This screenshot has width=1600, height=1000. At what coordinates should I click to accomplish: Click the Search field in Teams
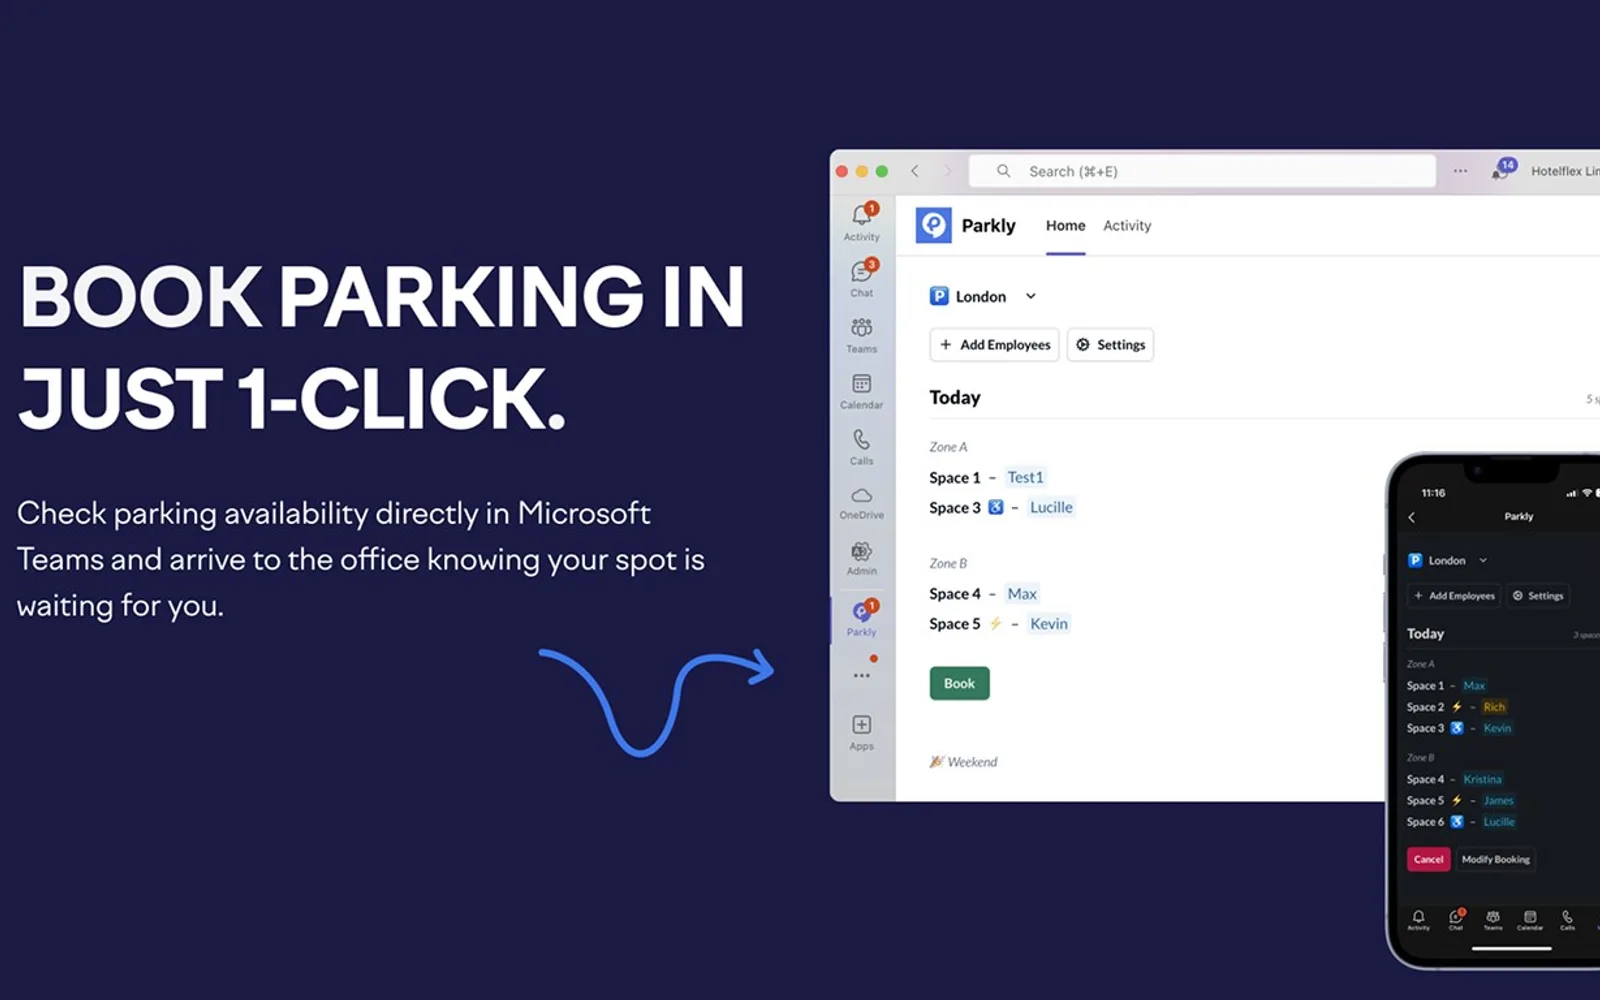coord(1202,171)
